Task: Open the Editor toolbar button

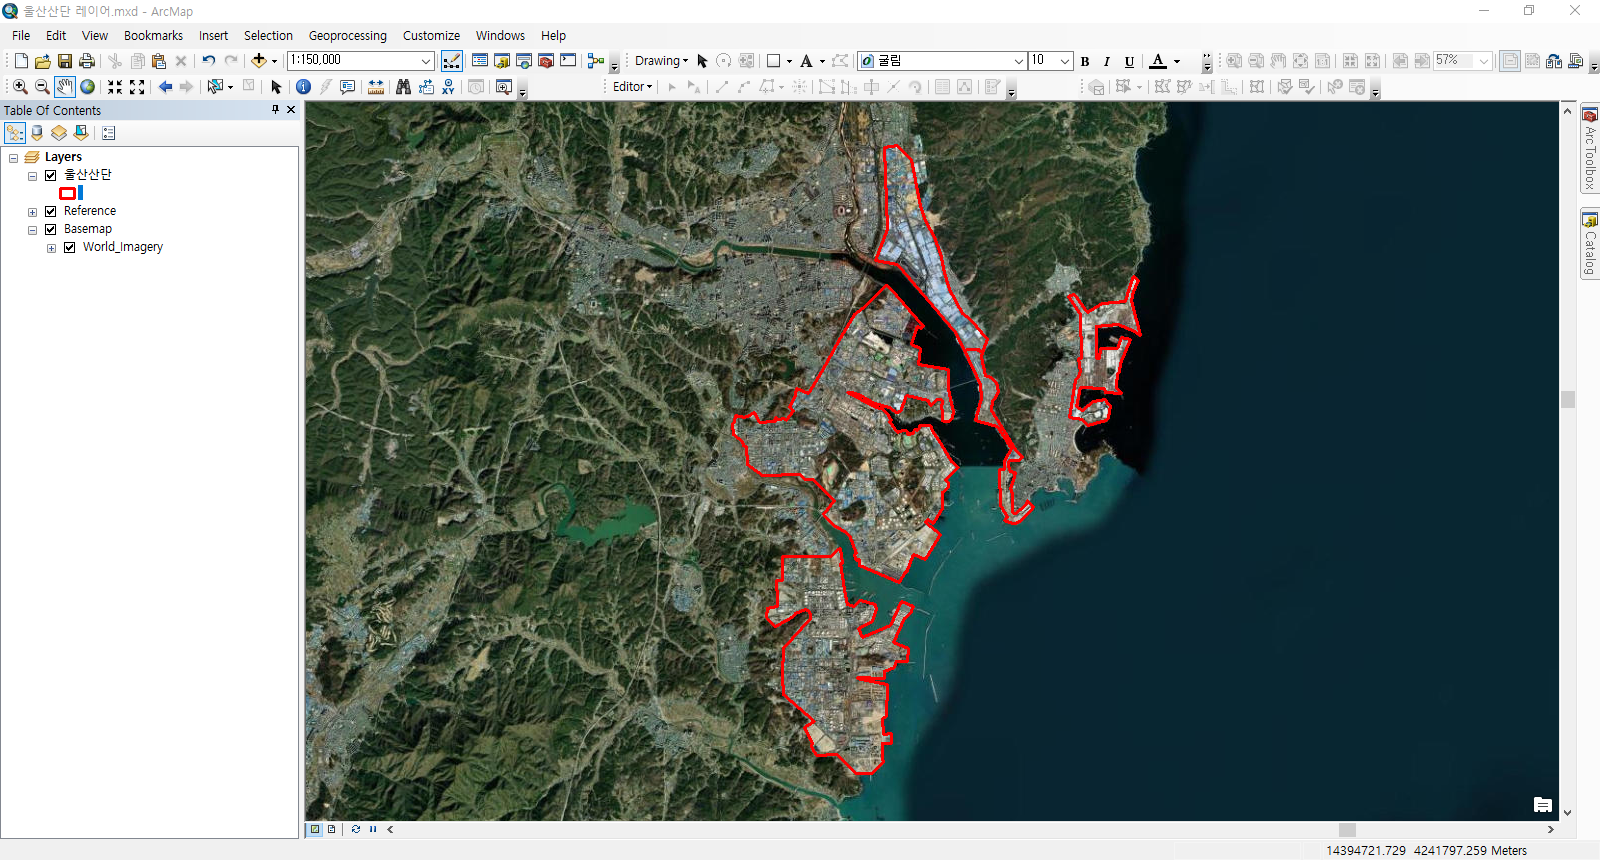Action: [452, 61]
